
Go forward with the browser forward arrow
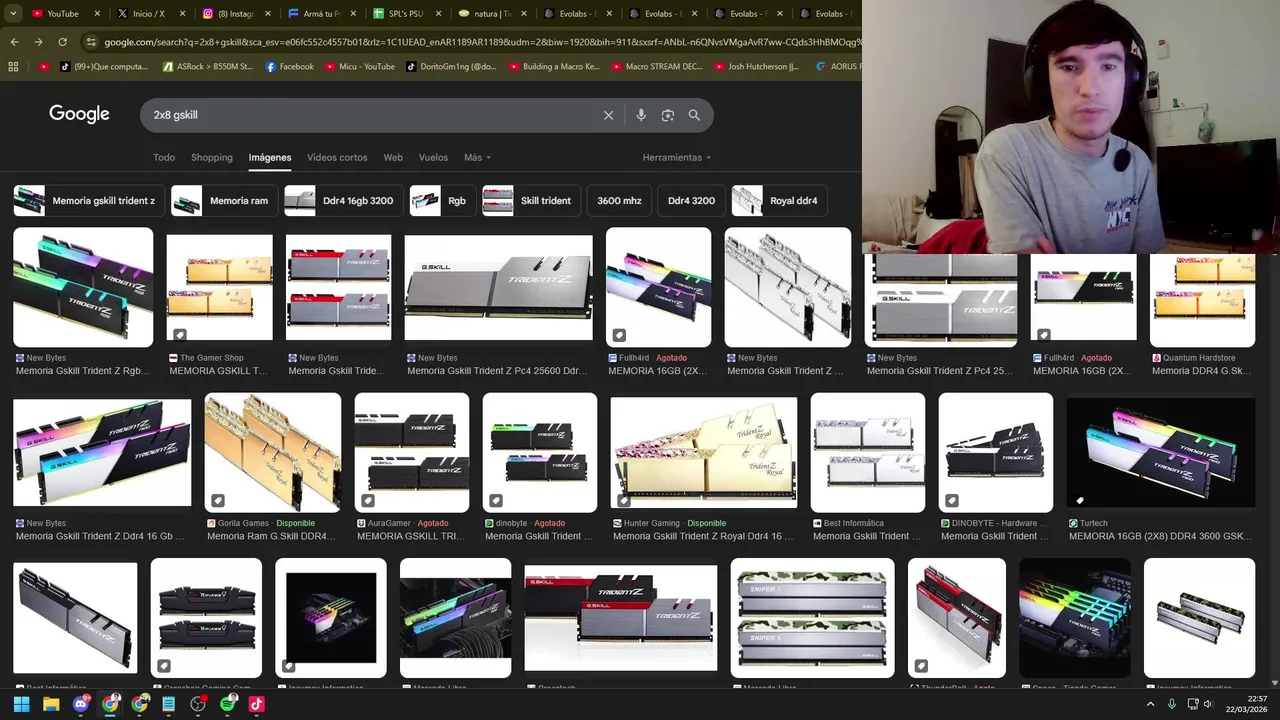pyautogui.click(x=38, y=42)
